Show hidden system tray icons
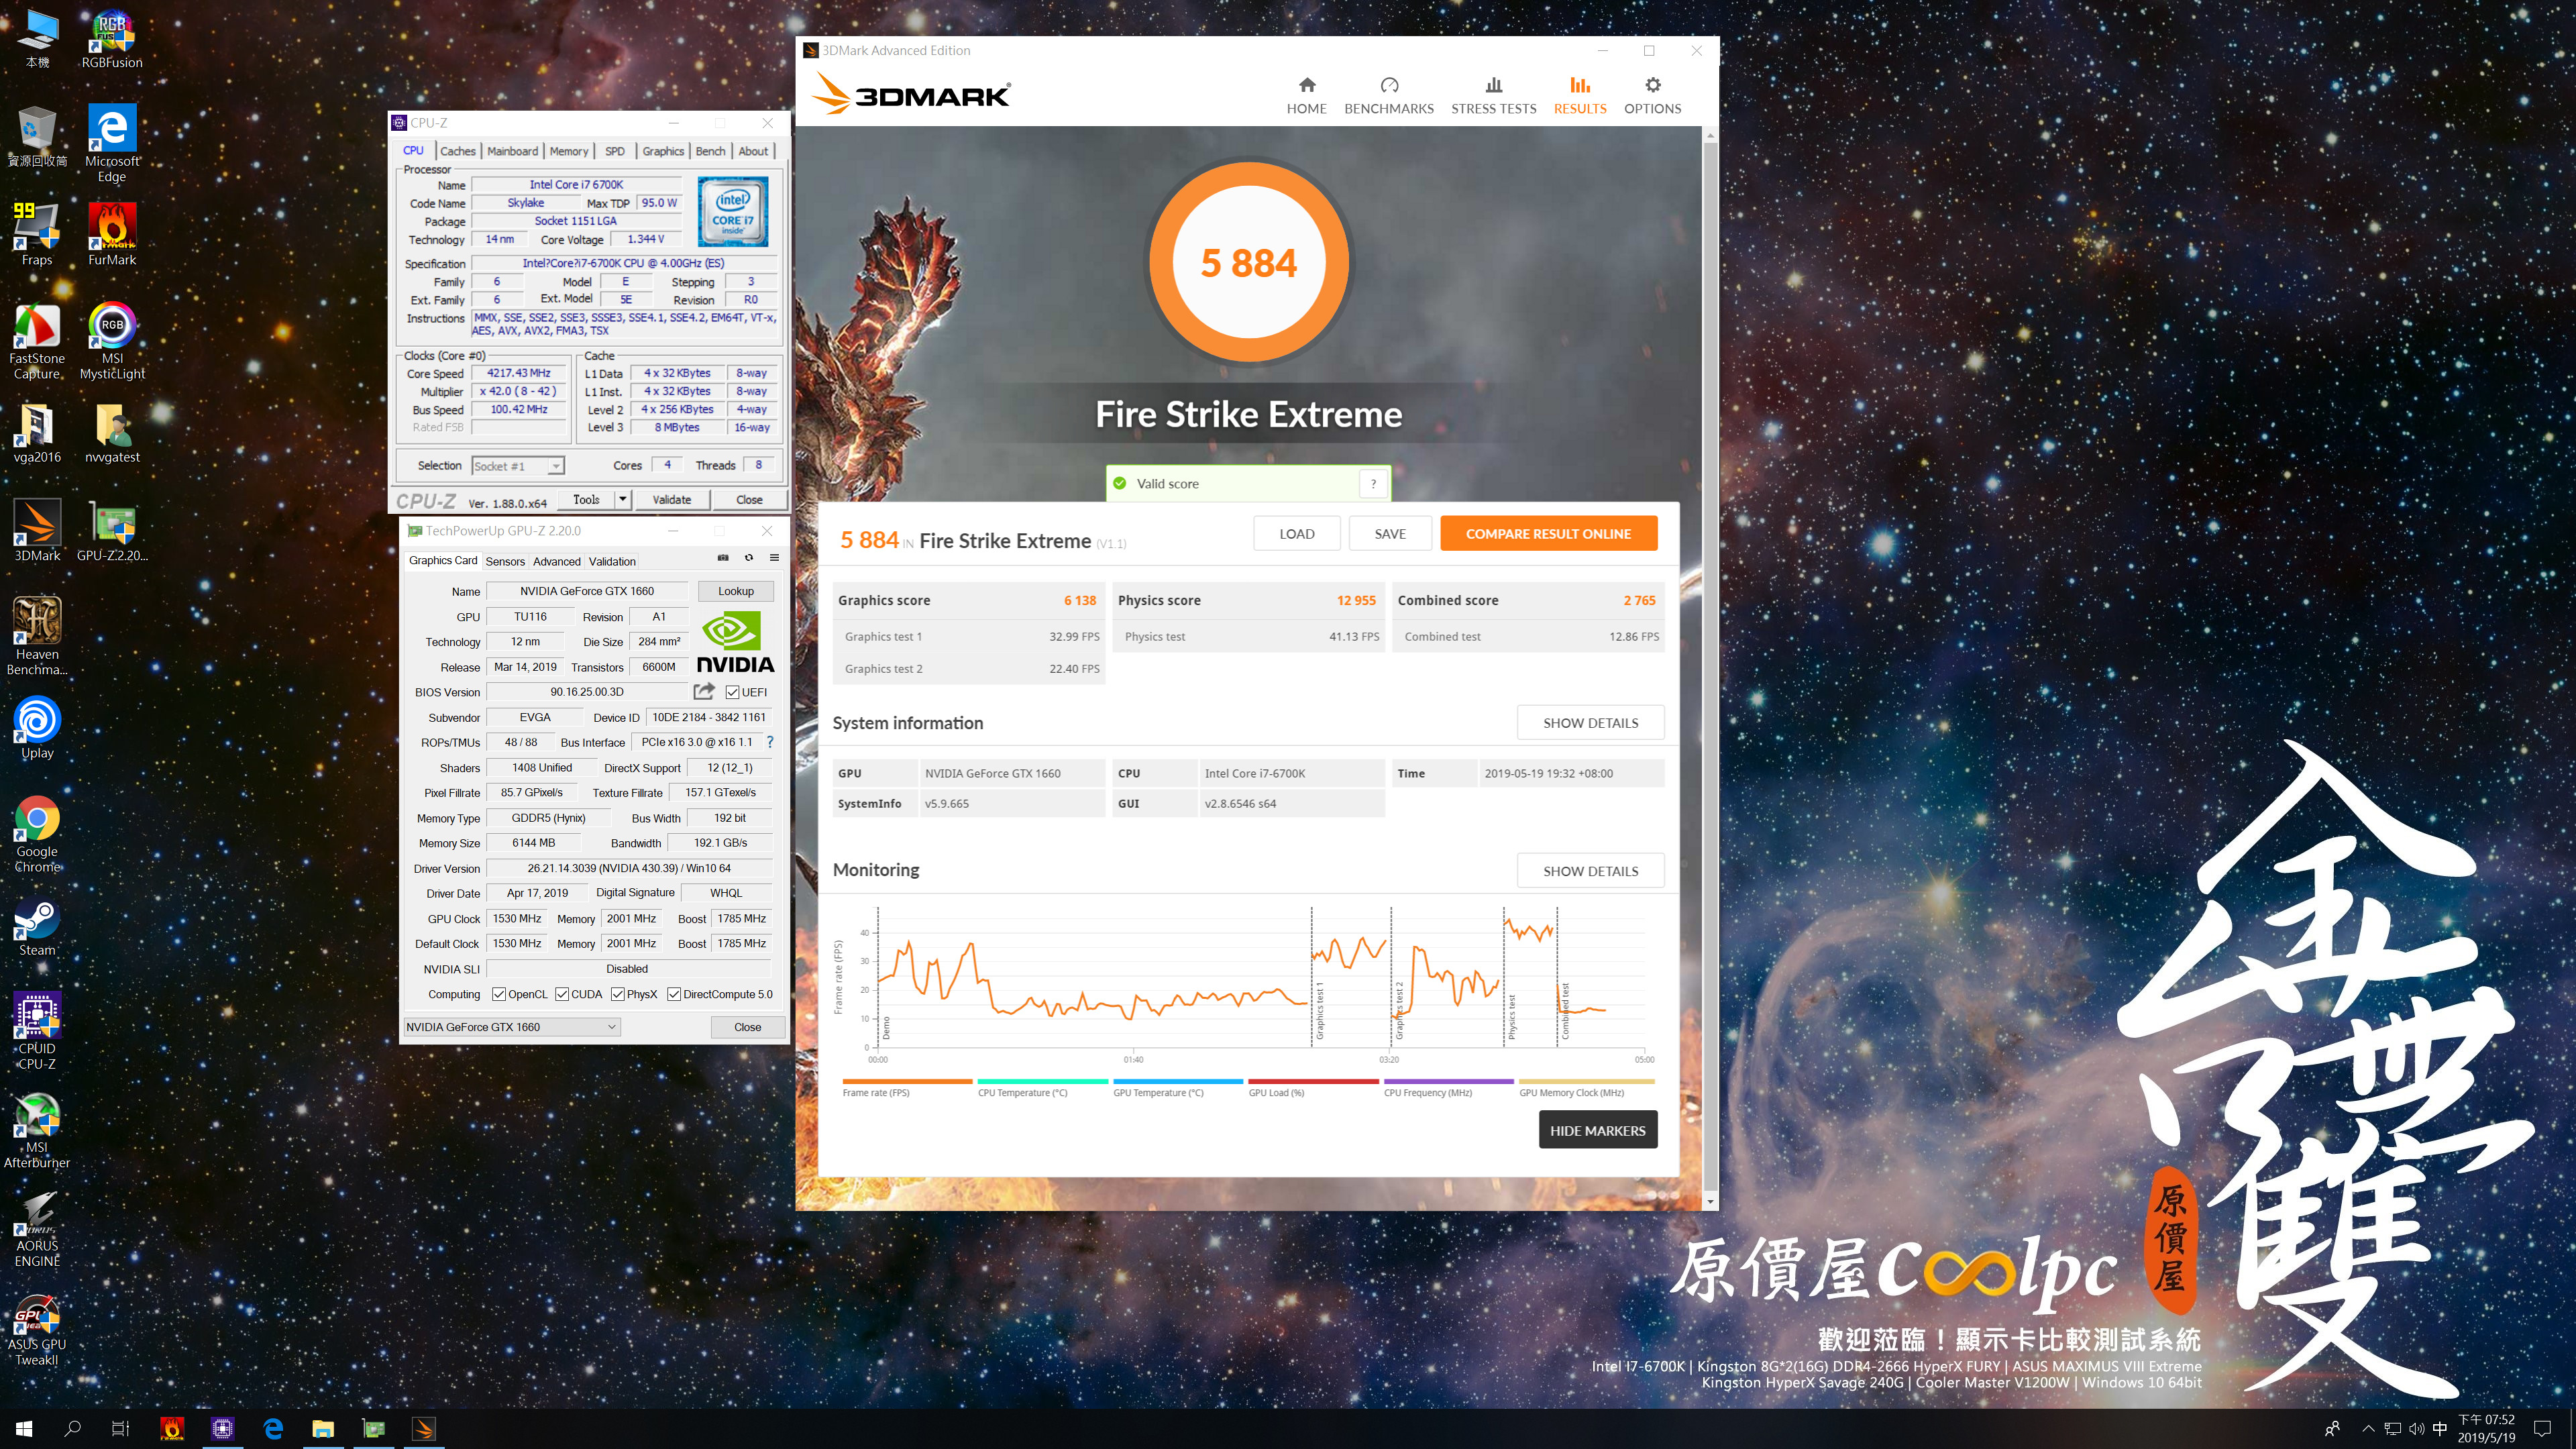This screenshot has width=2576, height=1449. pyautogui.click(x=2368, y=1428)
